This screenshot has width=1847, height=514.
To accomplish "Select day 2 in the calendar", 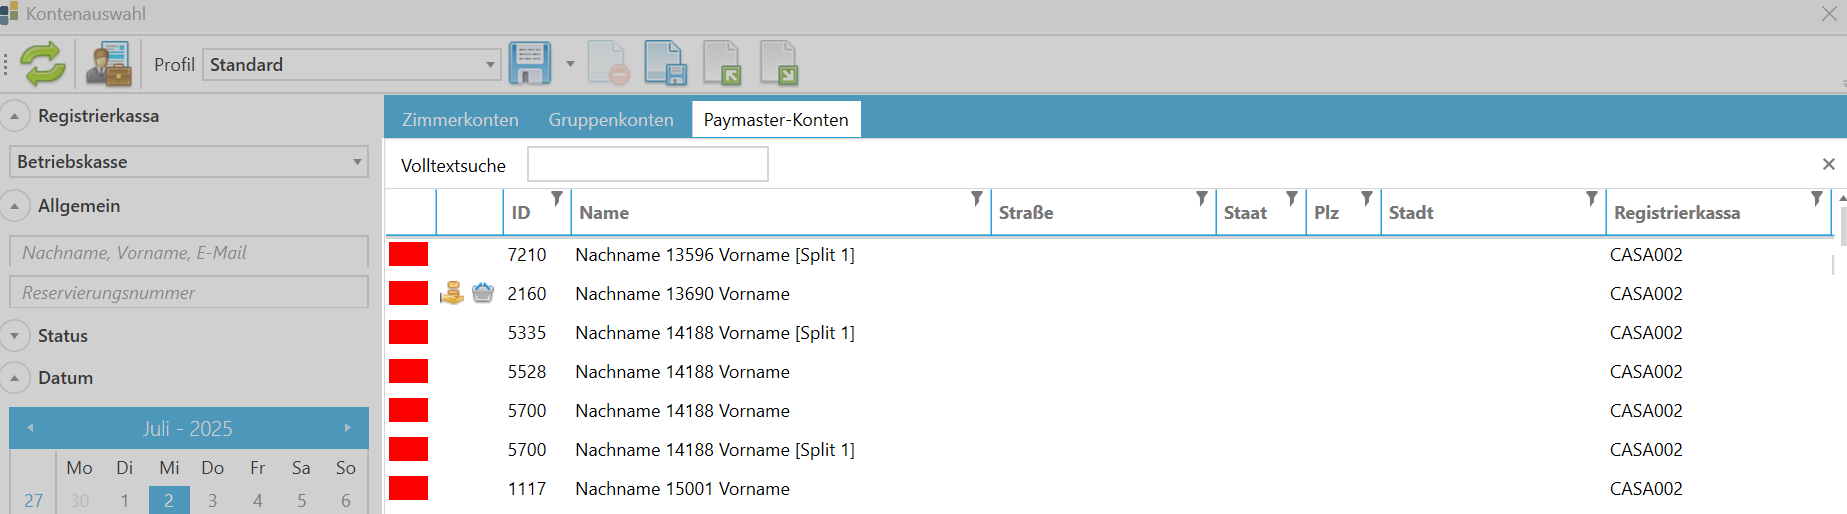I will point(169,500).
